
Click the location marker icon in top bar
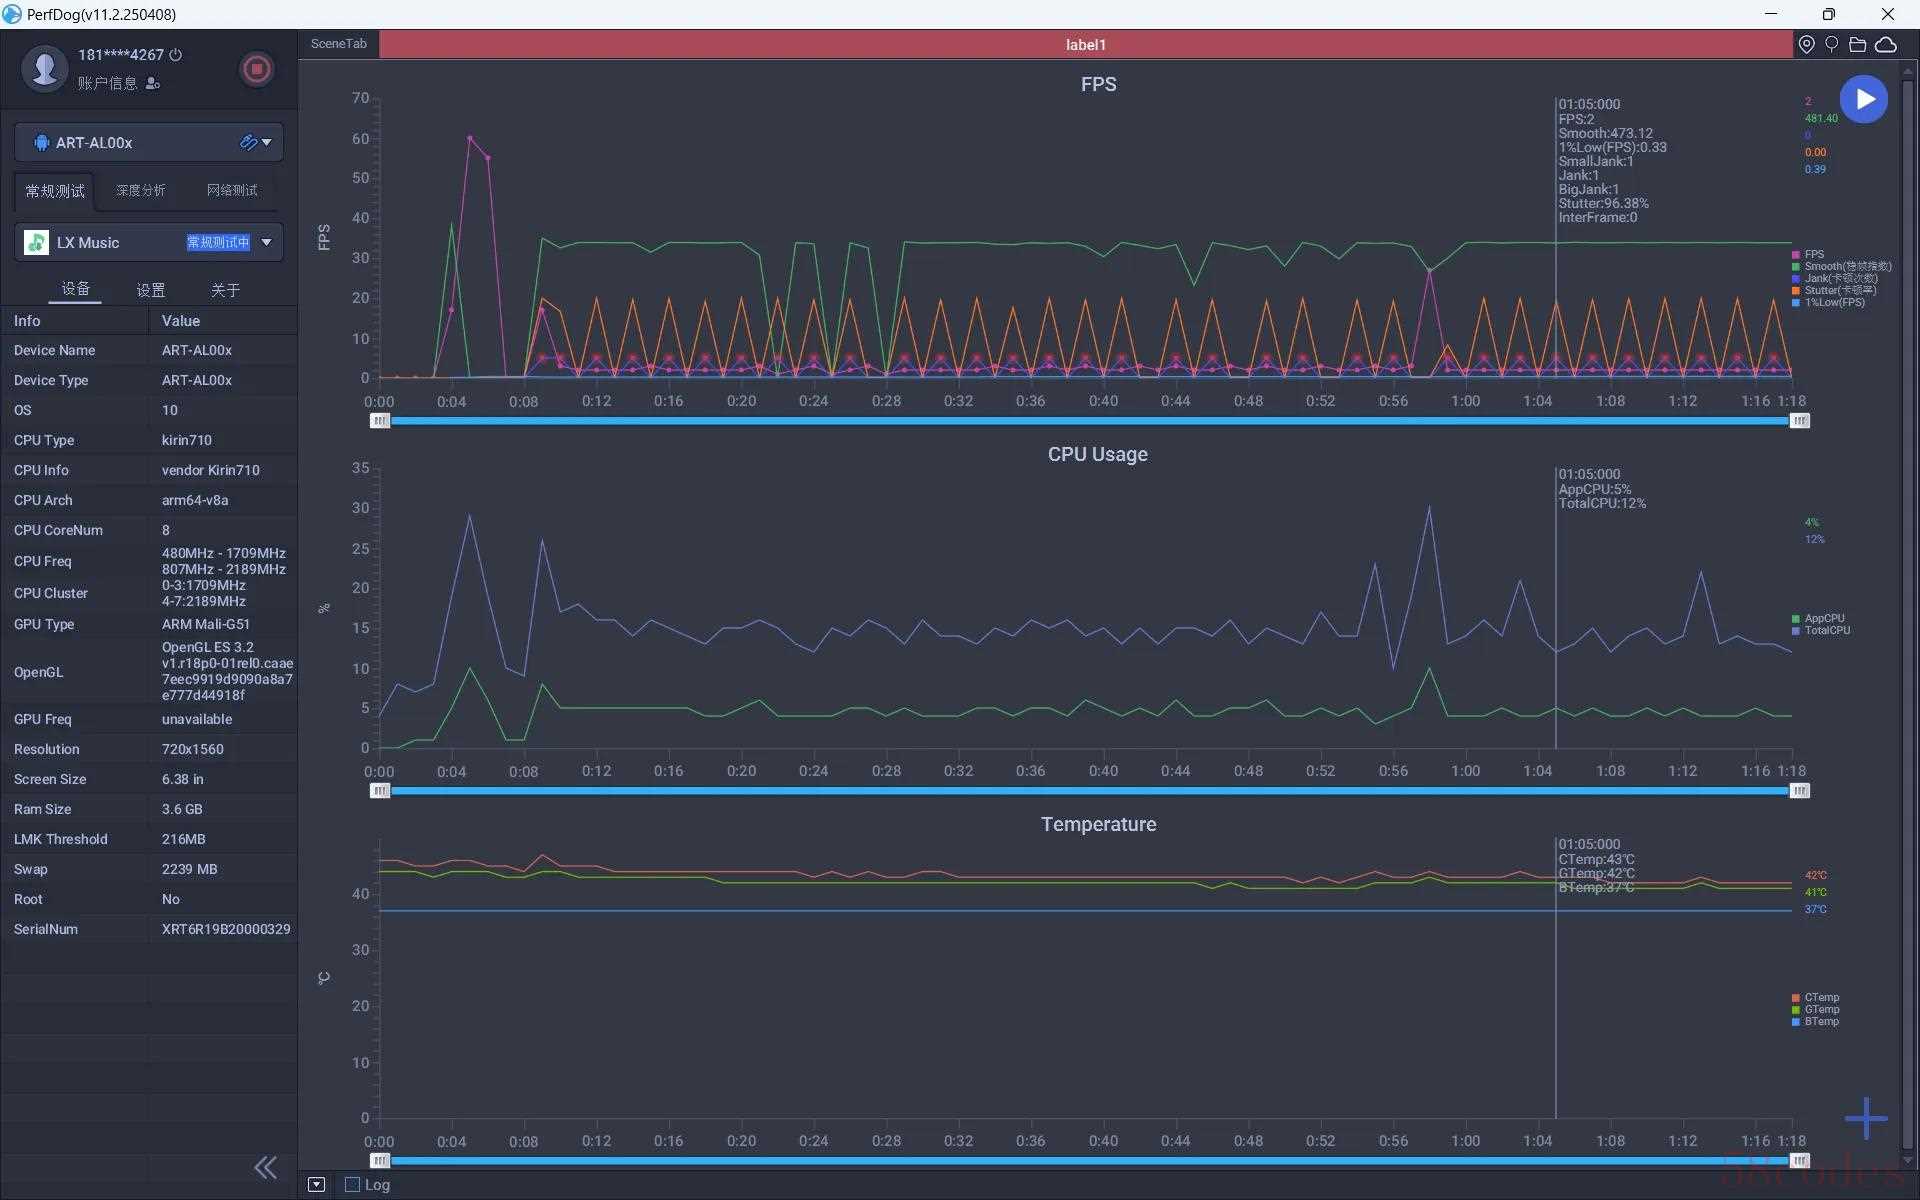pos(1806,44)
